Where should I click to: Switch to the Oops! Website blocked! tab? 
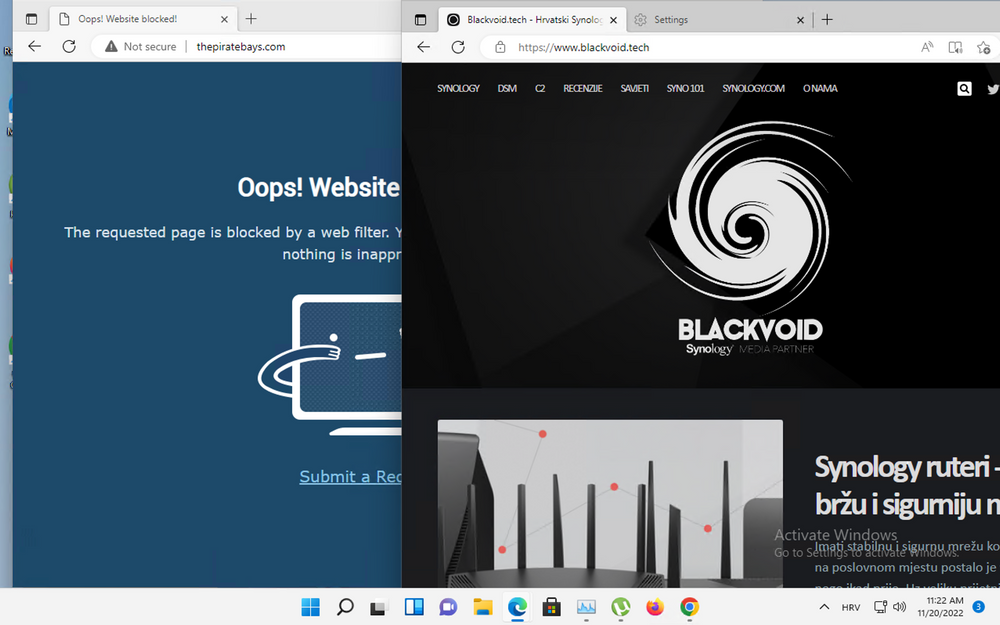coord(143,19)
